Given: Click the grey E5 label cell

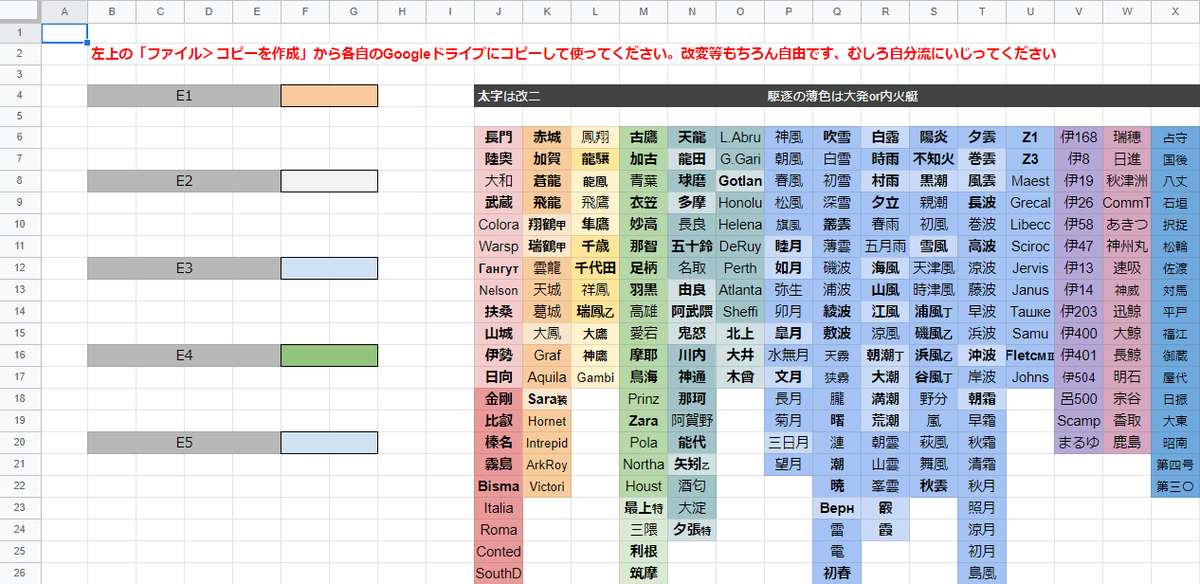Looking at the screenshot, I should 184,441.
